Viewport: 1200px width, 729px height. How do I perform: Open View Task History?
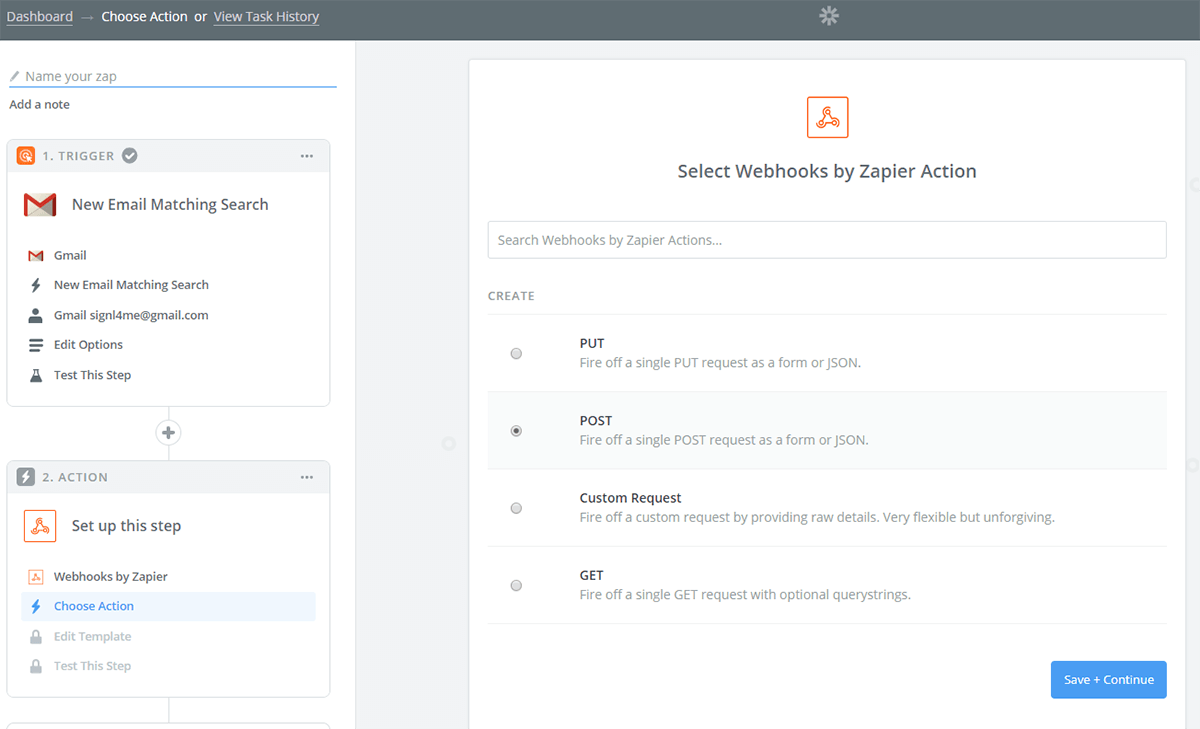click(266, 17)
